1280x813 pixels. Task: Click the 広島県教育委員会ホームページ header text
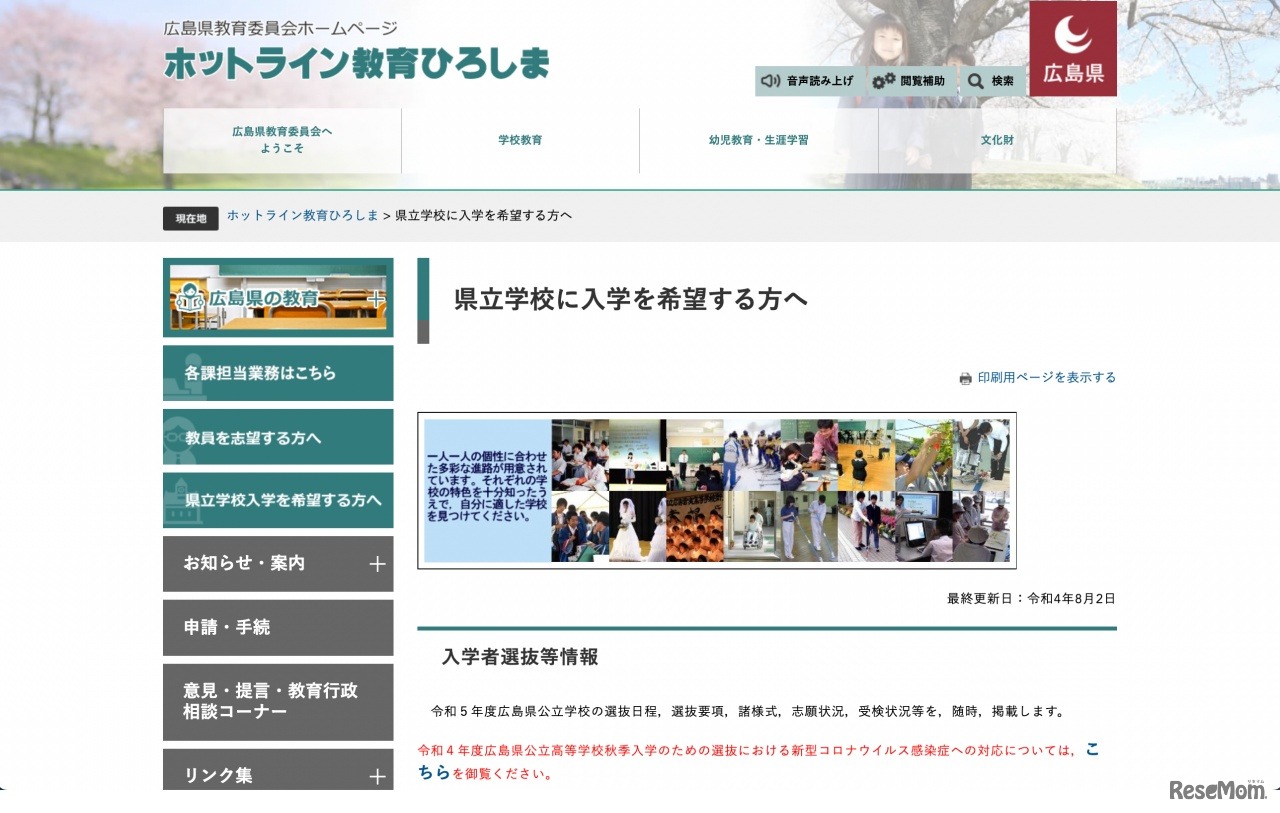pyautogui.click(x=281, y=29)
